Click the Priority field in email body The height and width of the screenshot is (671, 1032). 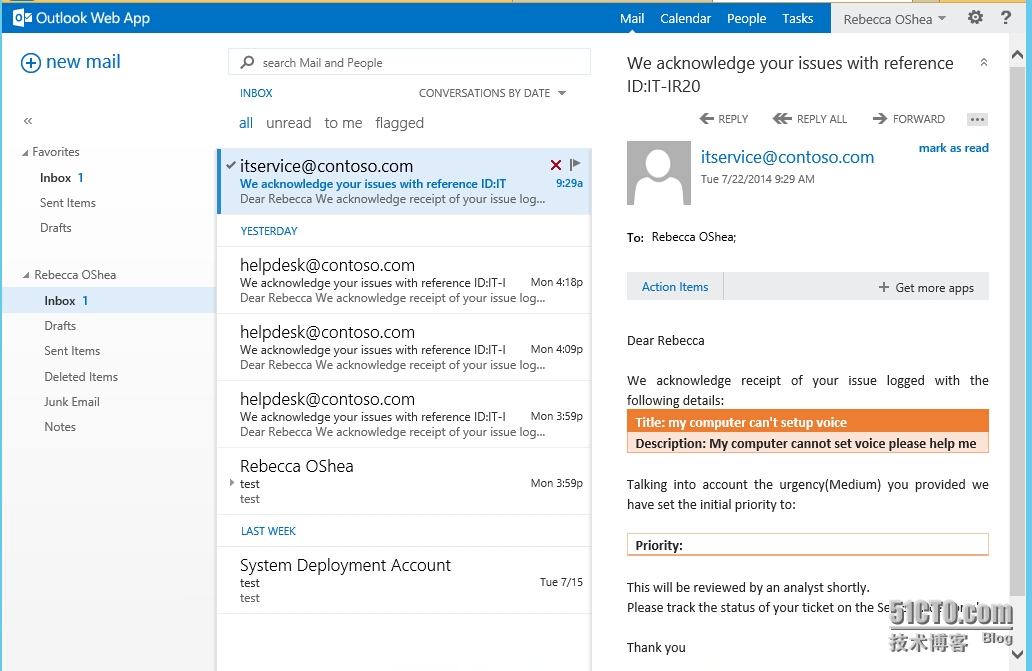click(x=808, y=545)
